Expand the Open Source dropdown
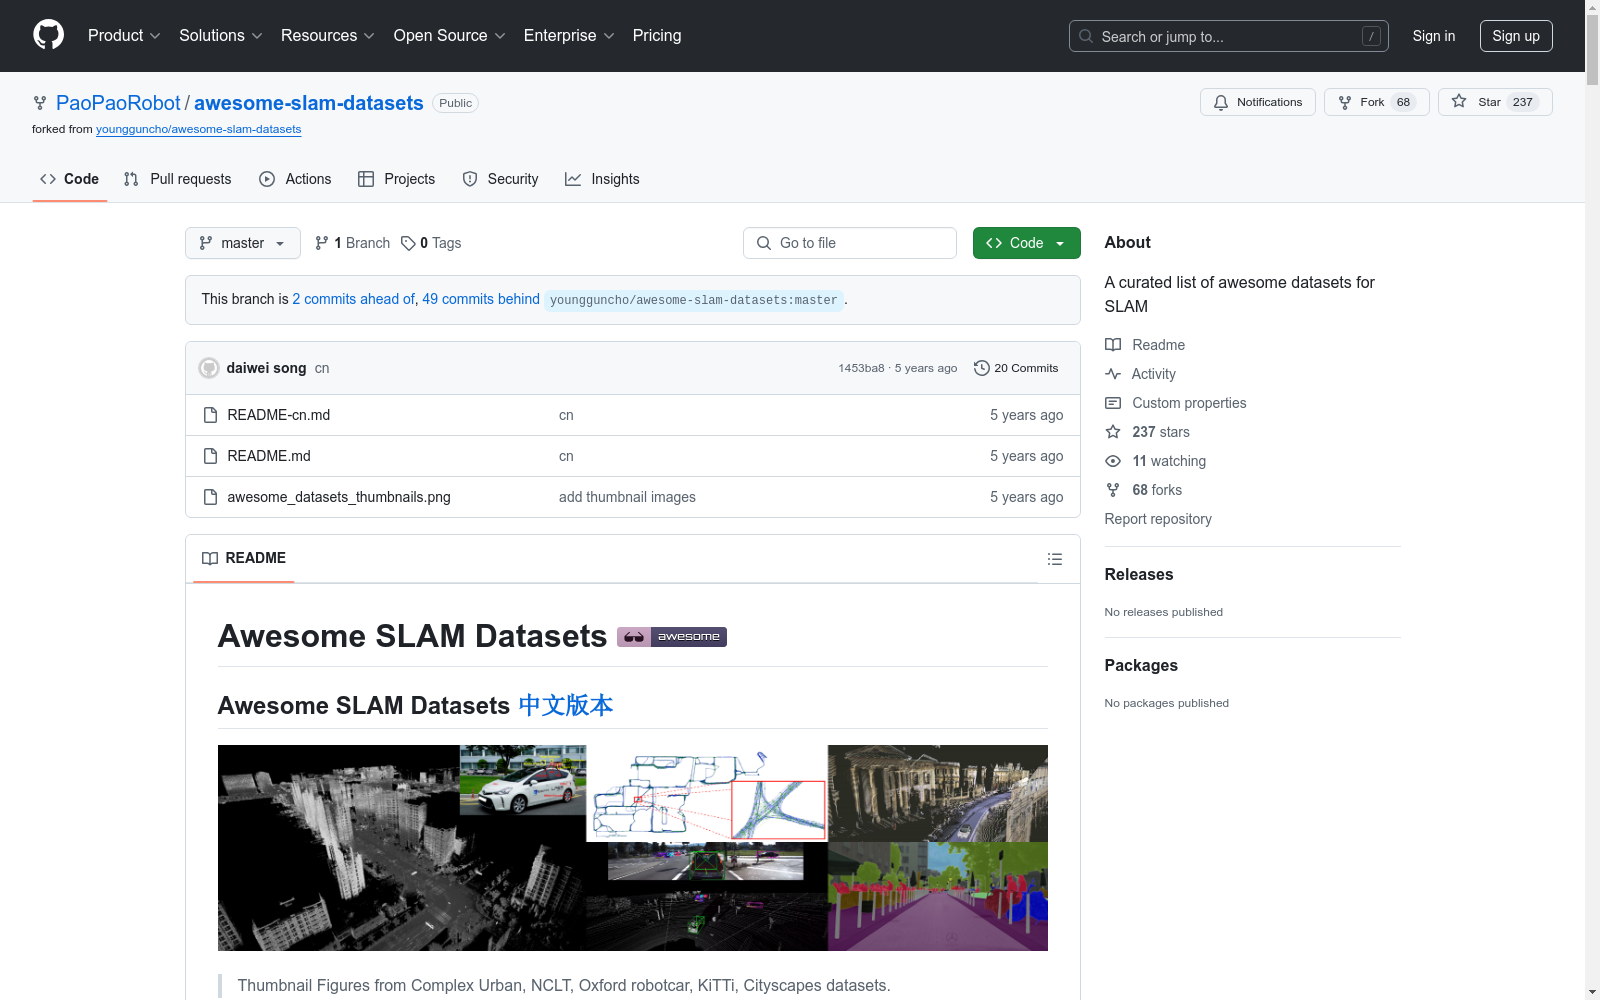The width and height of the screenshot is (1600, 1000). pyautogui.click(x=449, y=35)
